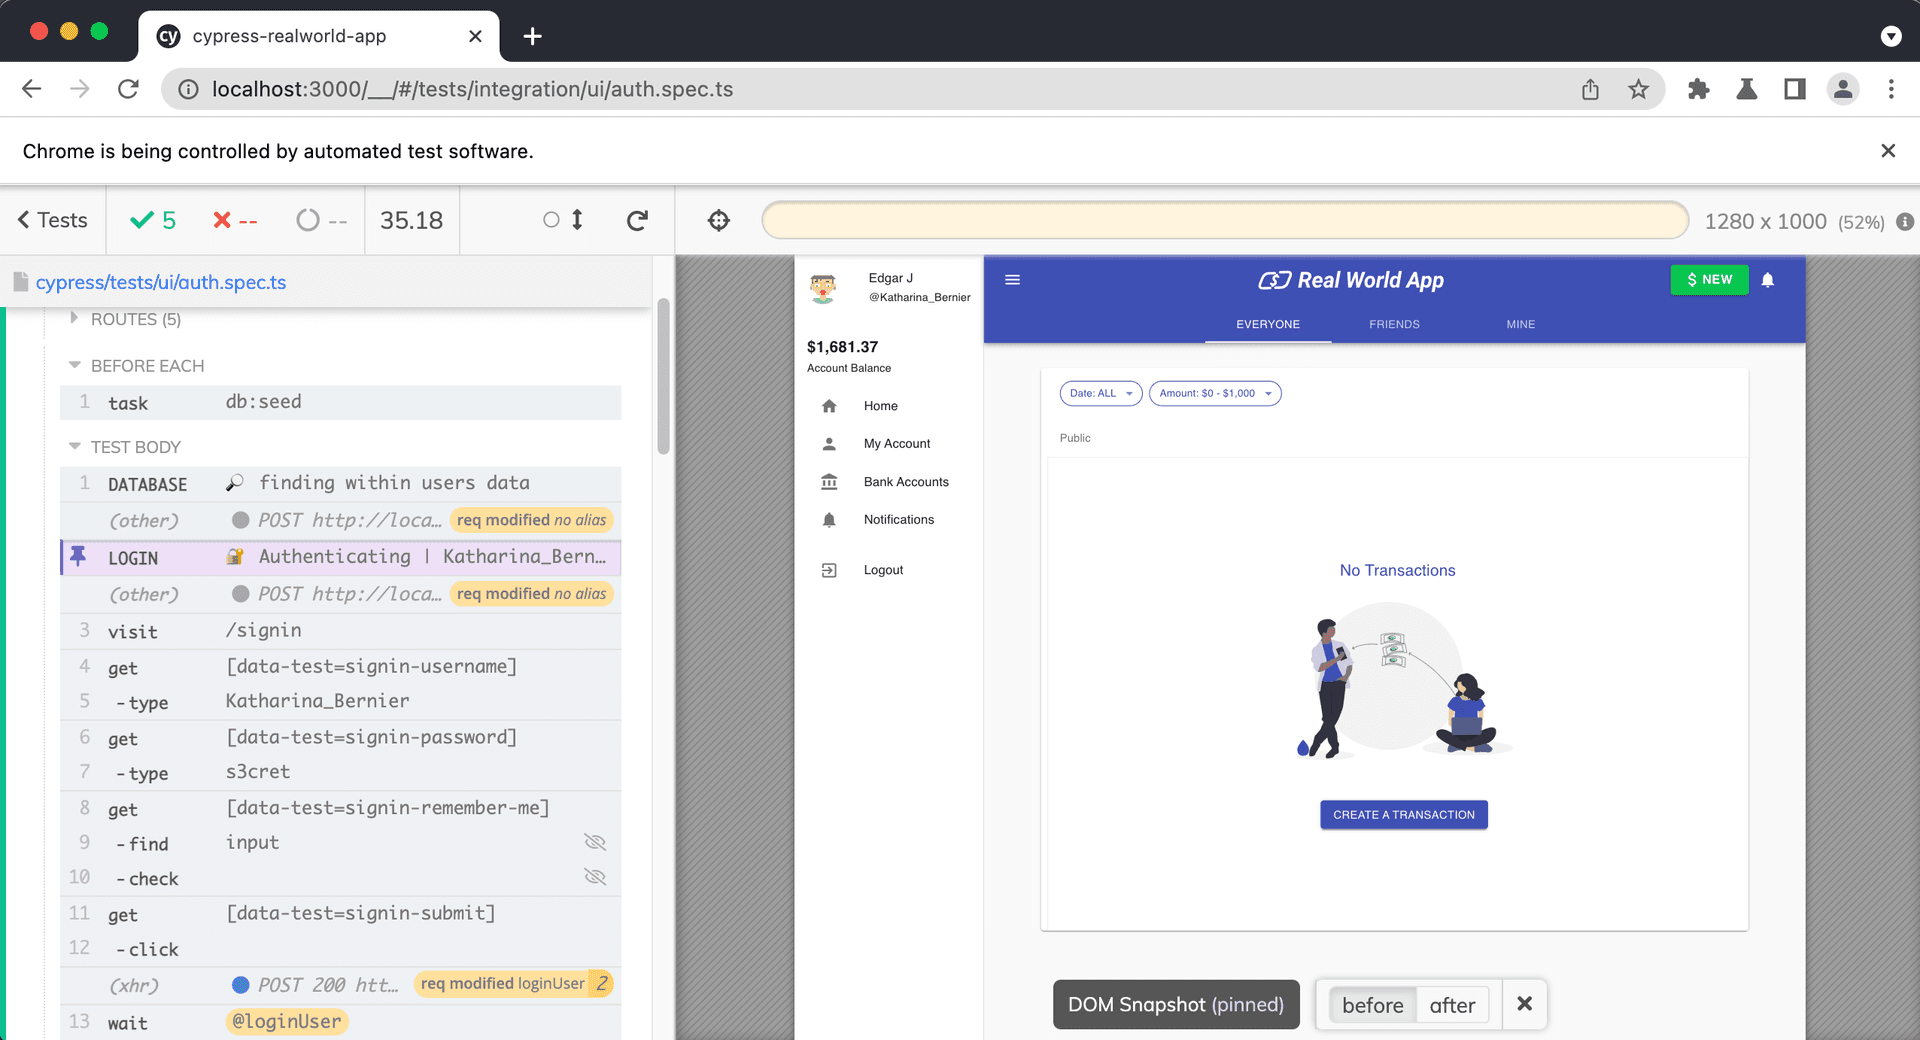Open the MINE transactions tab
Image resolution: width=1920 pixels, height=1040 pixels.
pyautogui.click(x=1520, y=323)
